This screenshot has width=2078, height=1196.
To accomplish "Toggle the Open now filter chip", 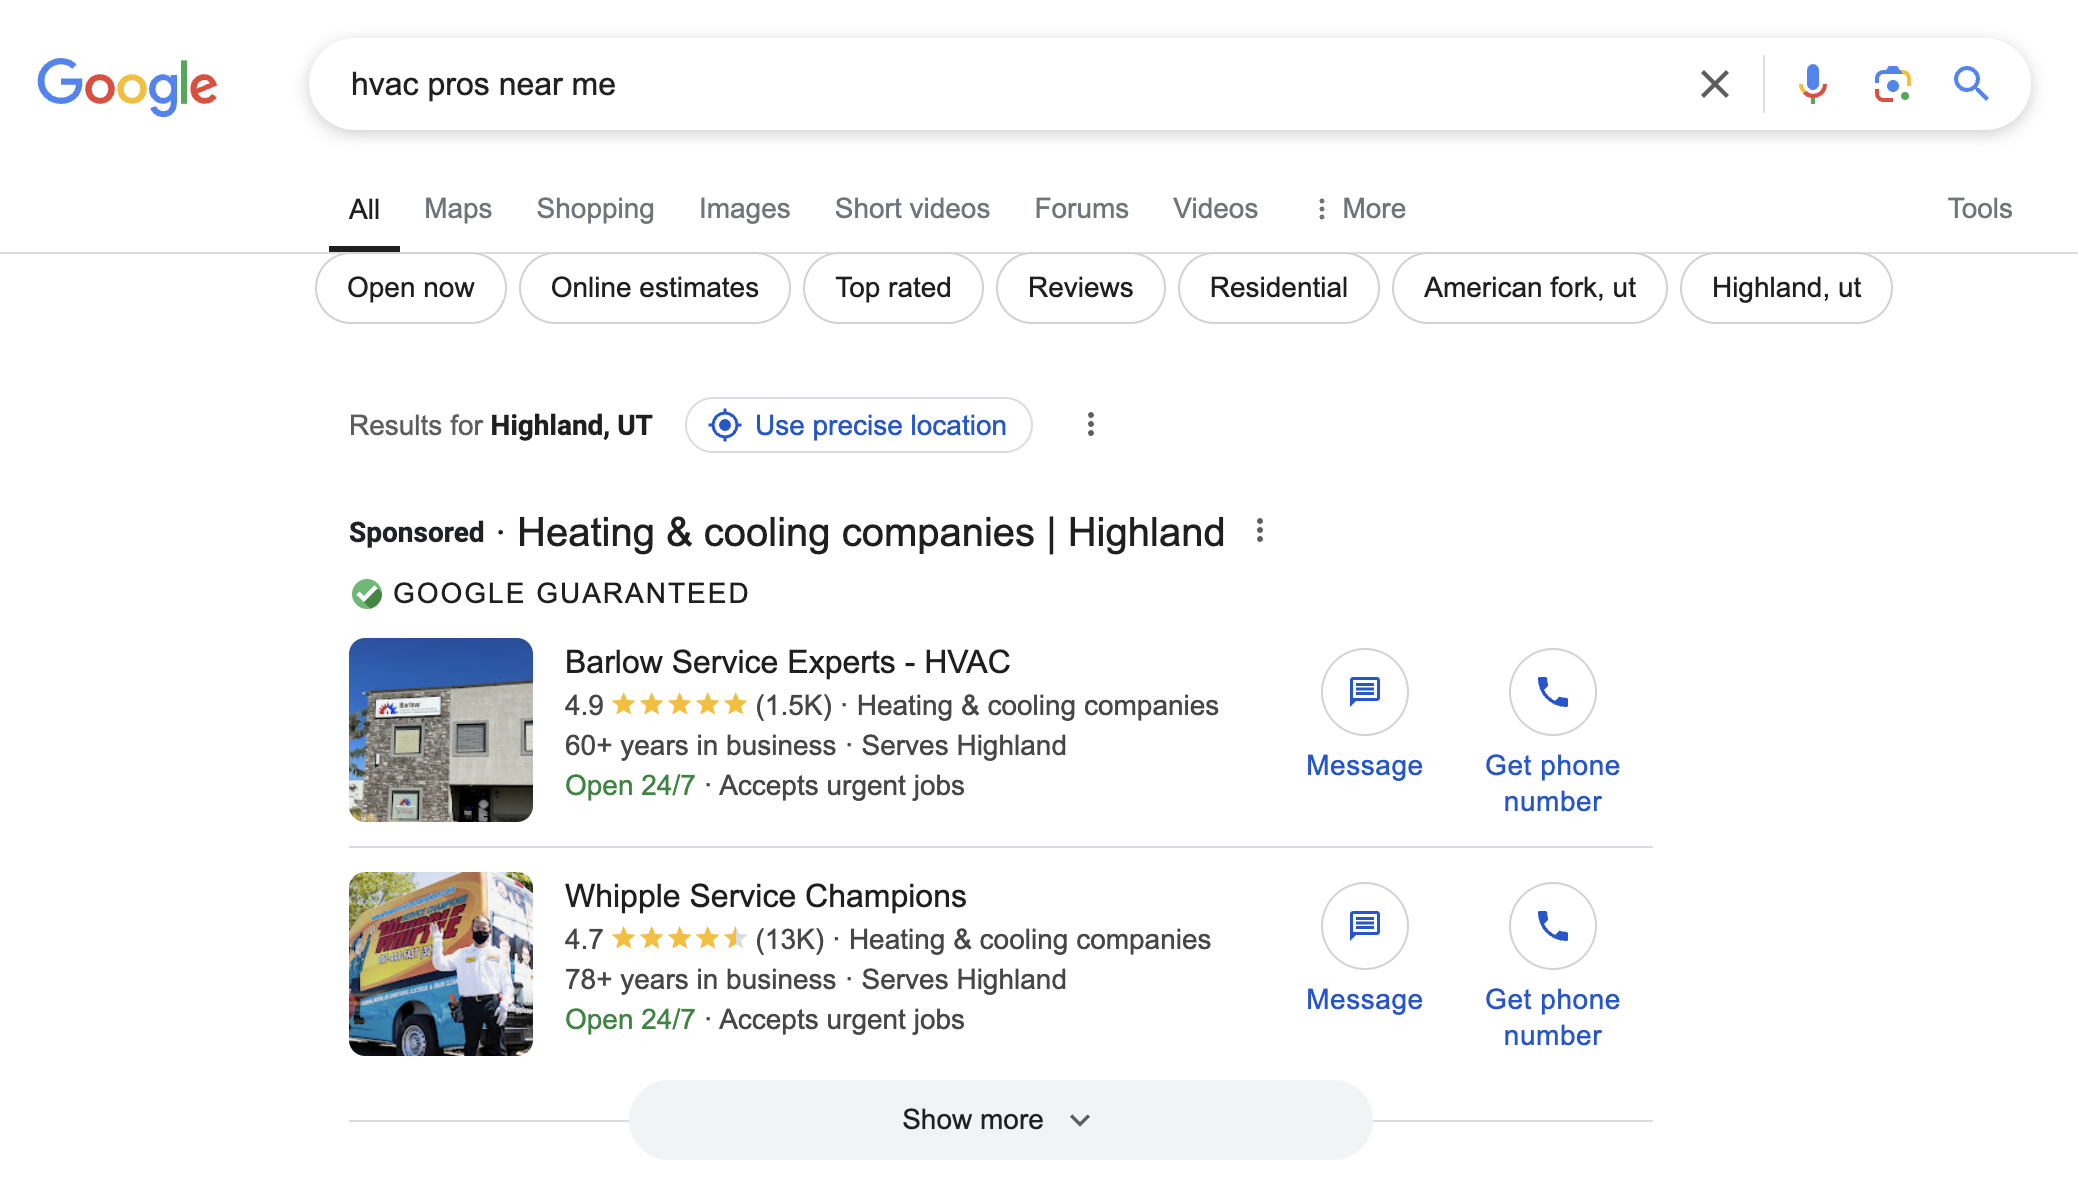I will click(410, 288).
